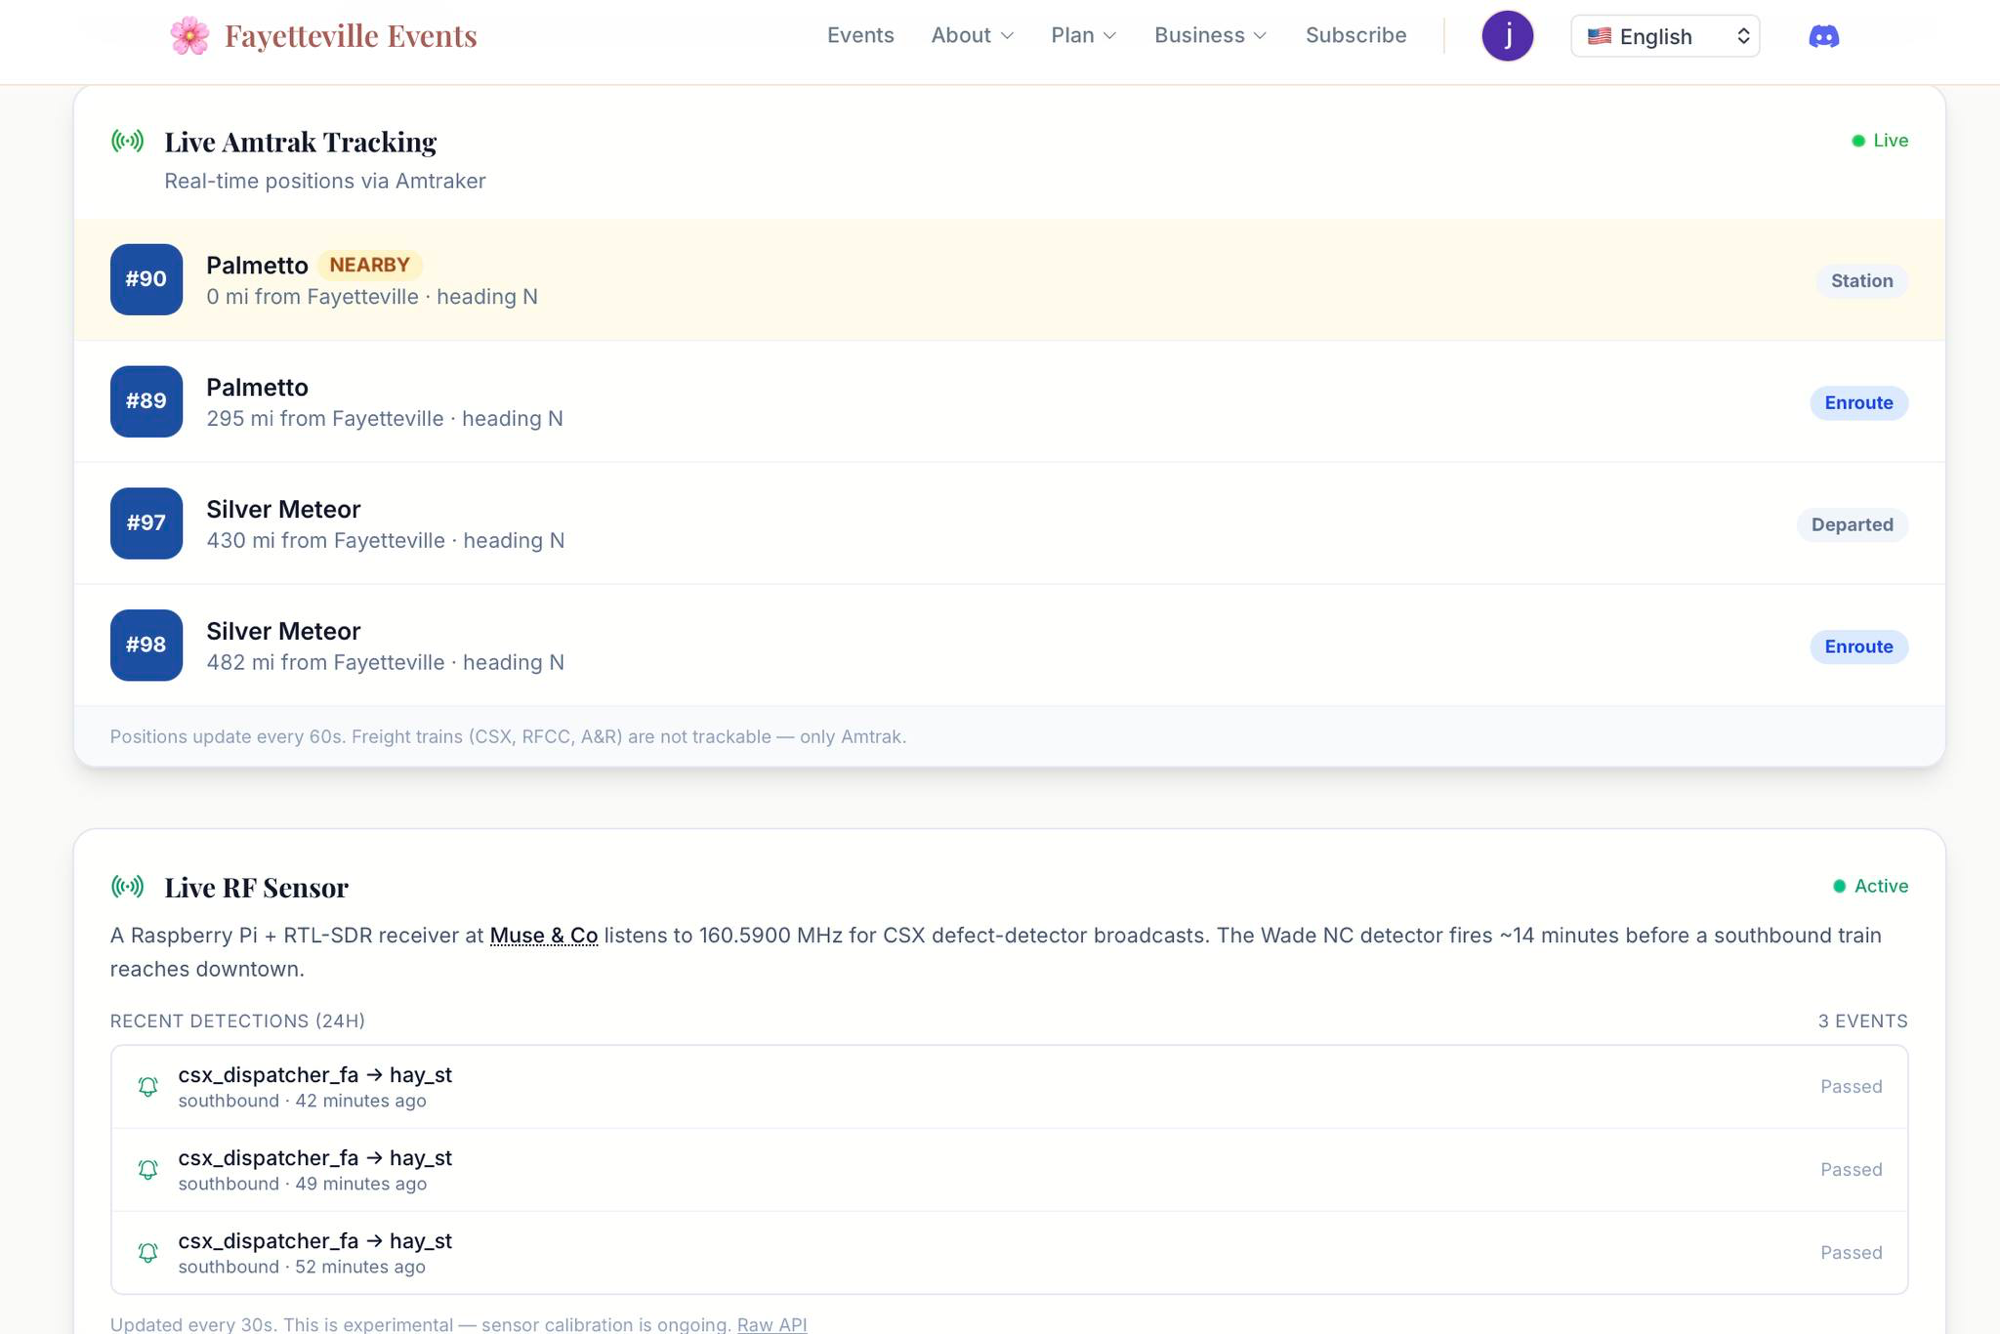Click the Enroute badge for Palmetto #89
Screen dimensions: 2000x1334
[1859, 403]
